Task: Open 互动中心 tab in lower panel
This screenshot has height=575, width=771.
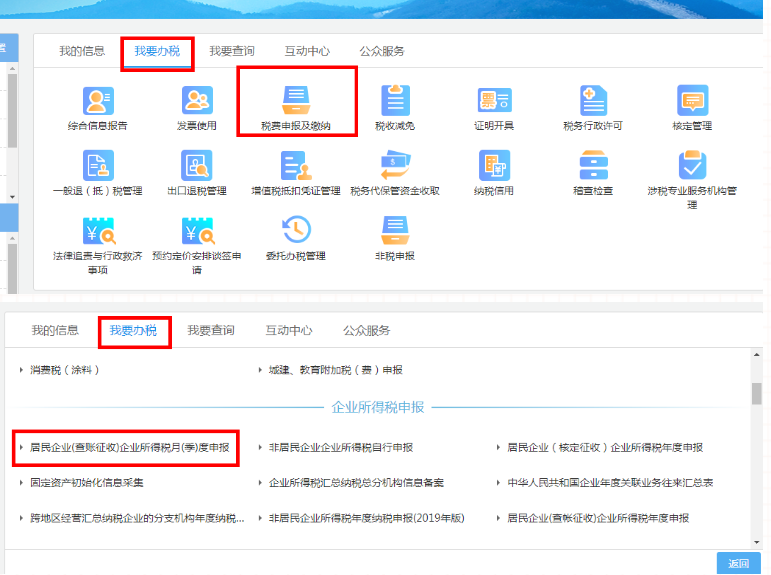Action: pyautogui.click(x=289, y=330)
